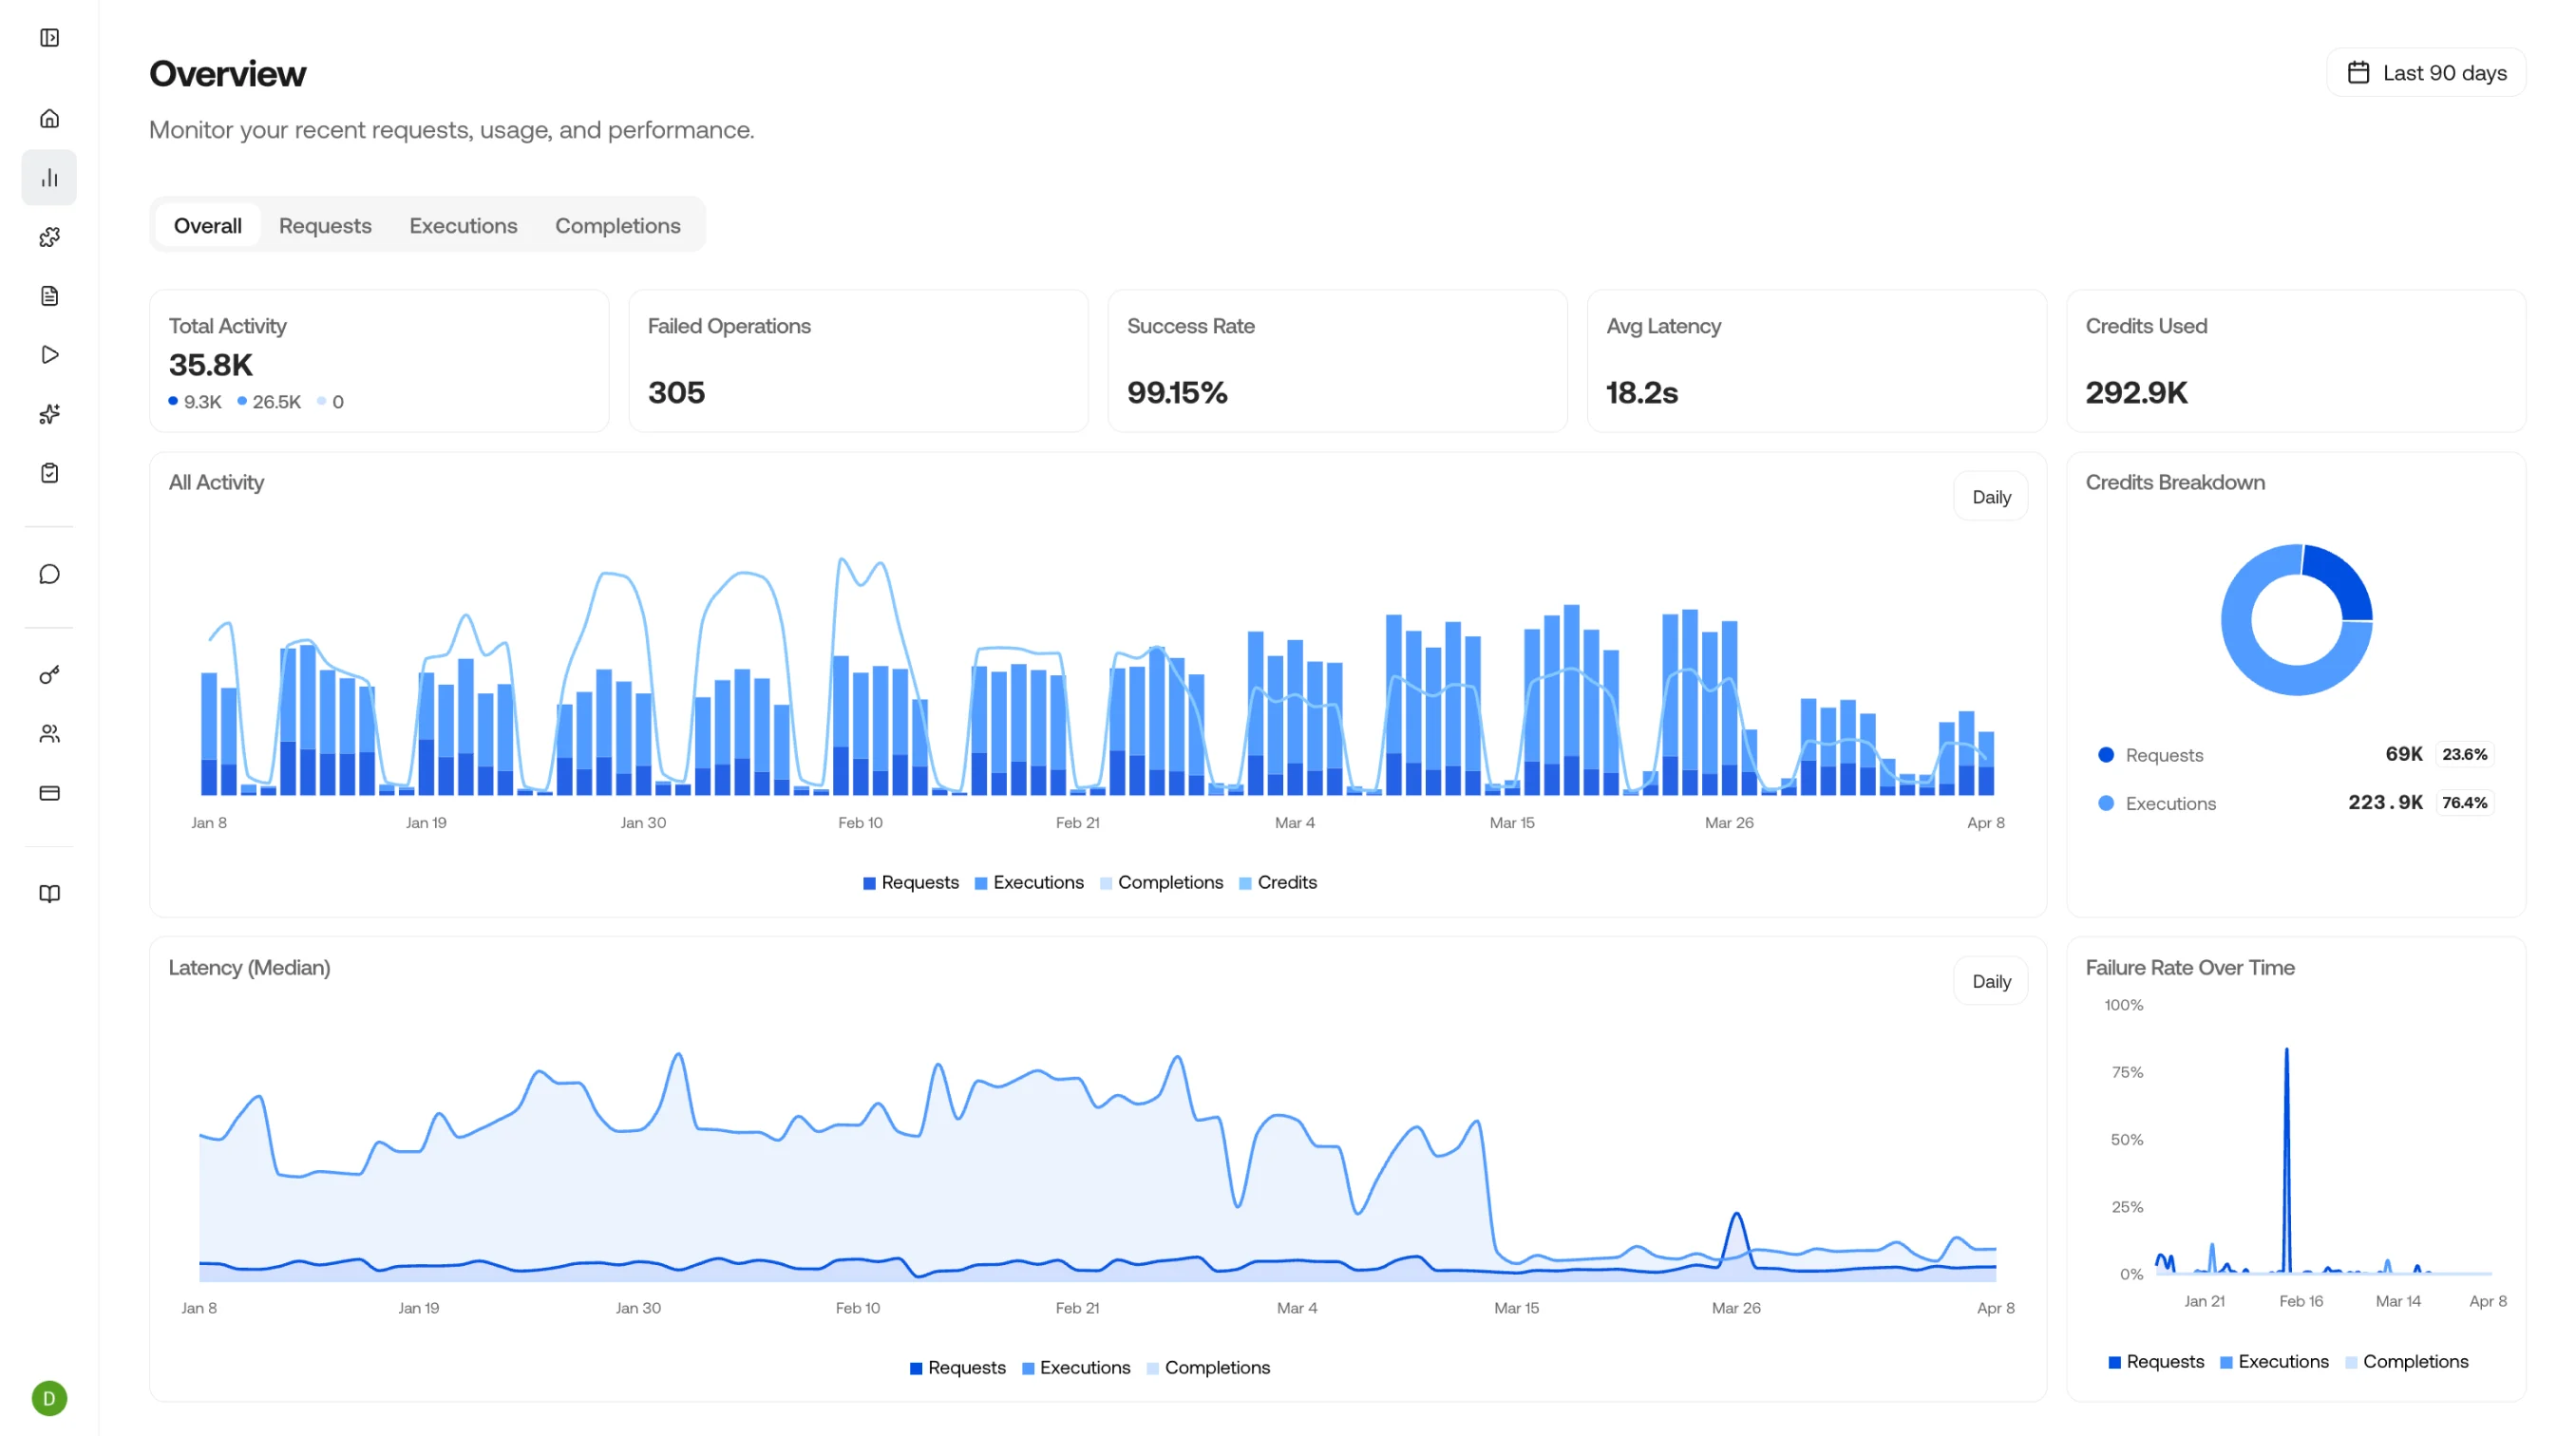Click the 26.5K executions count
2576x1436 pixels.
[276, 402]
